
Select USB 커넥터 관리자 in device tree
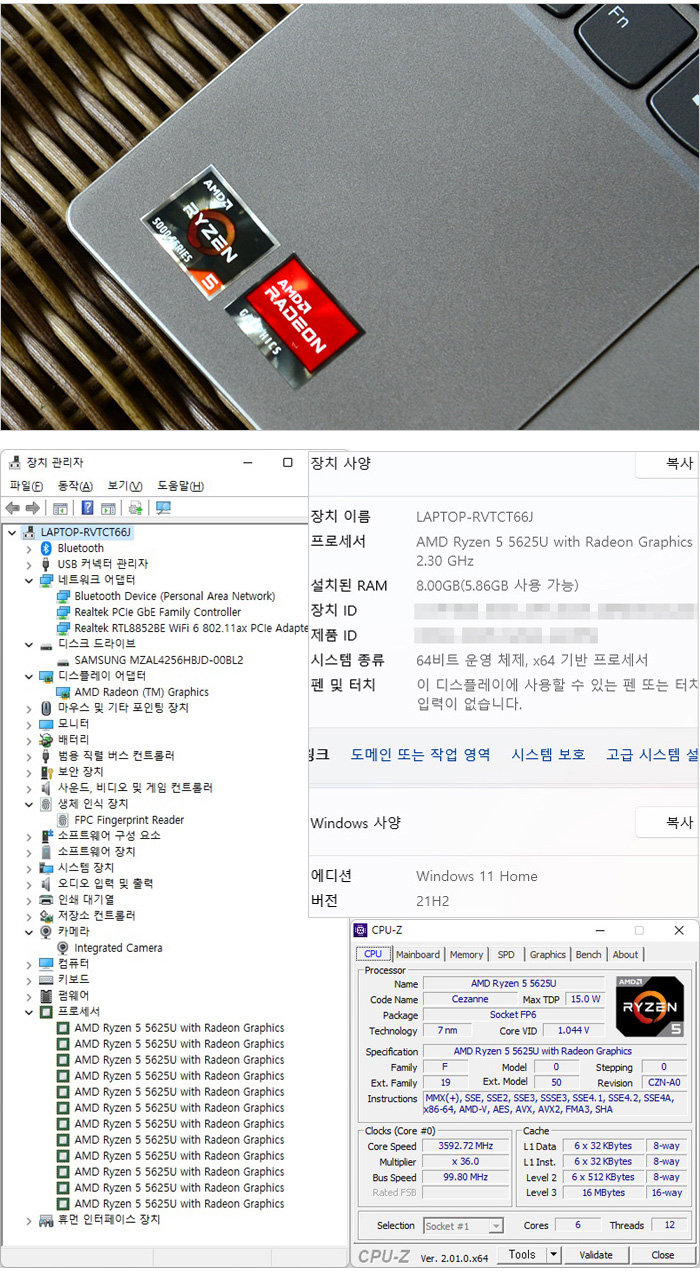tap(102, 564)
